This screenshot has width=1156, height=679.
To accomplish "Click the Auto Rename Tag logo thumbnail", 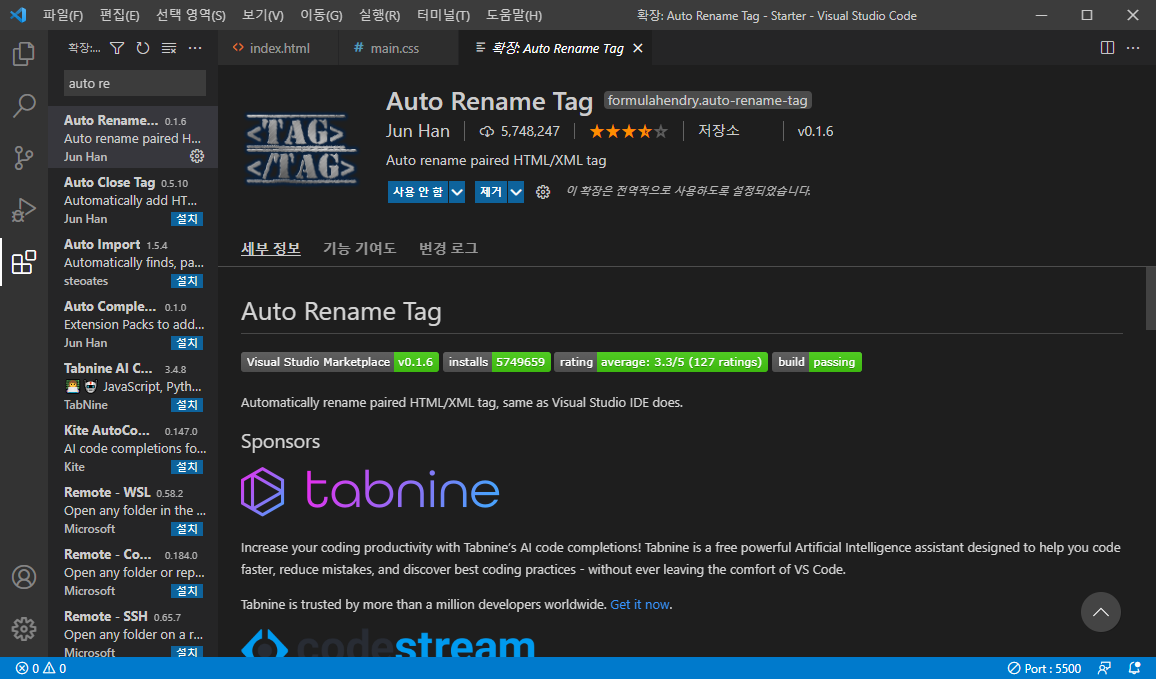I will click(301, 148).
